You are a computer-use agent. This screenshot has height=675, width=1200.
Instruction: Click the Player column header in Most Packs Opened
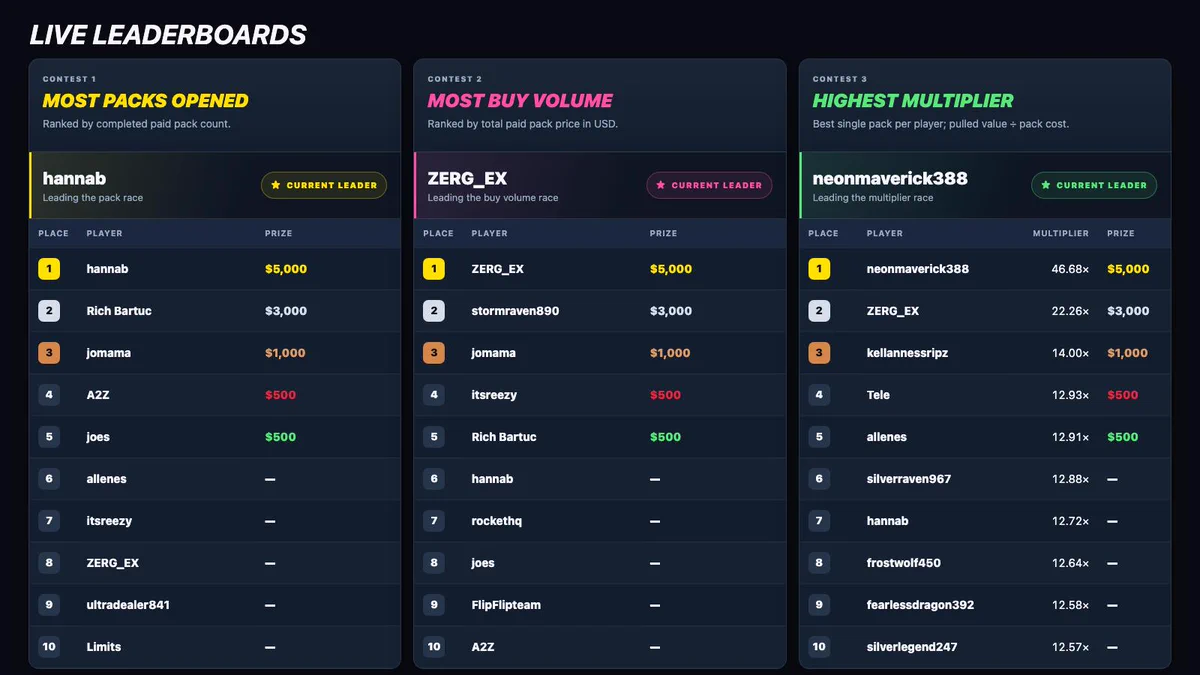[104, 233]
